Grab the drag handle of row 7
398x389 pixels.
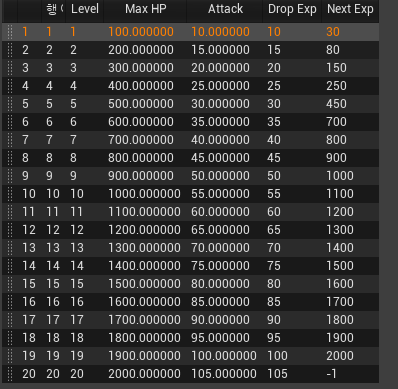click(10, 140)
